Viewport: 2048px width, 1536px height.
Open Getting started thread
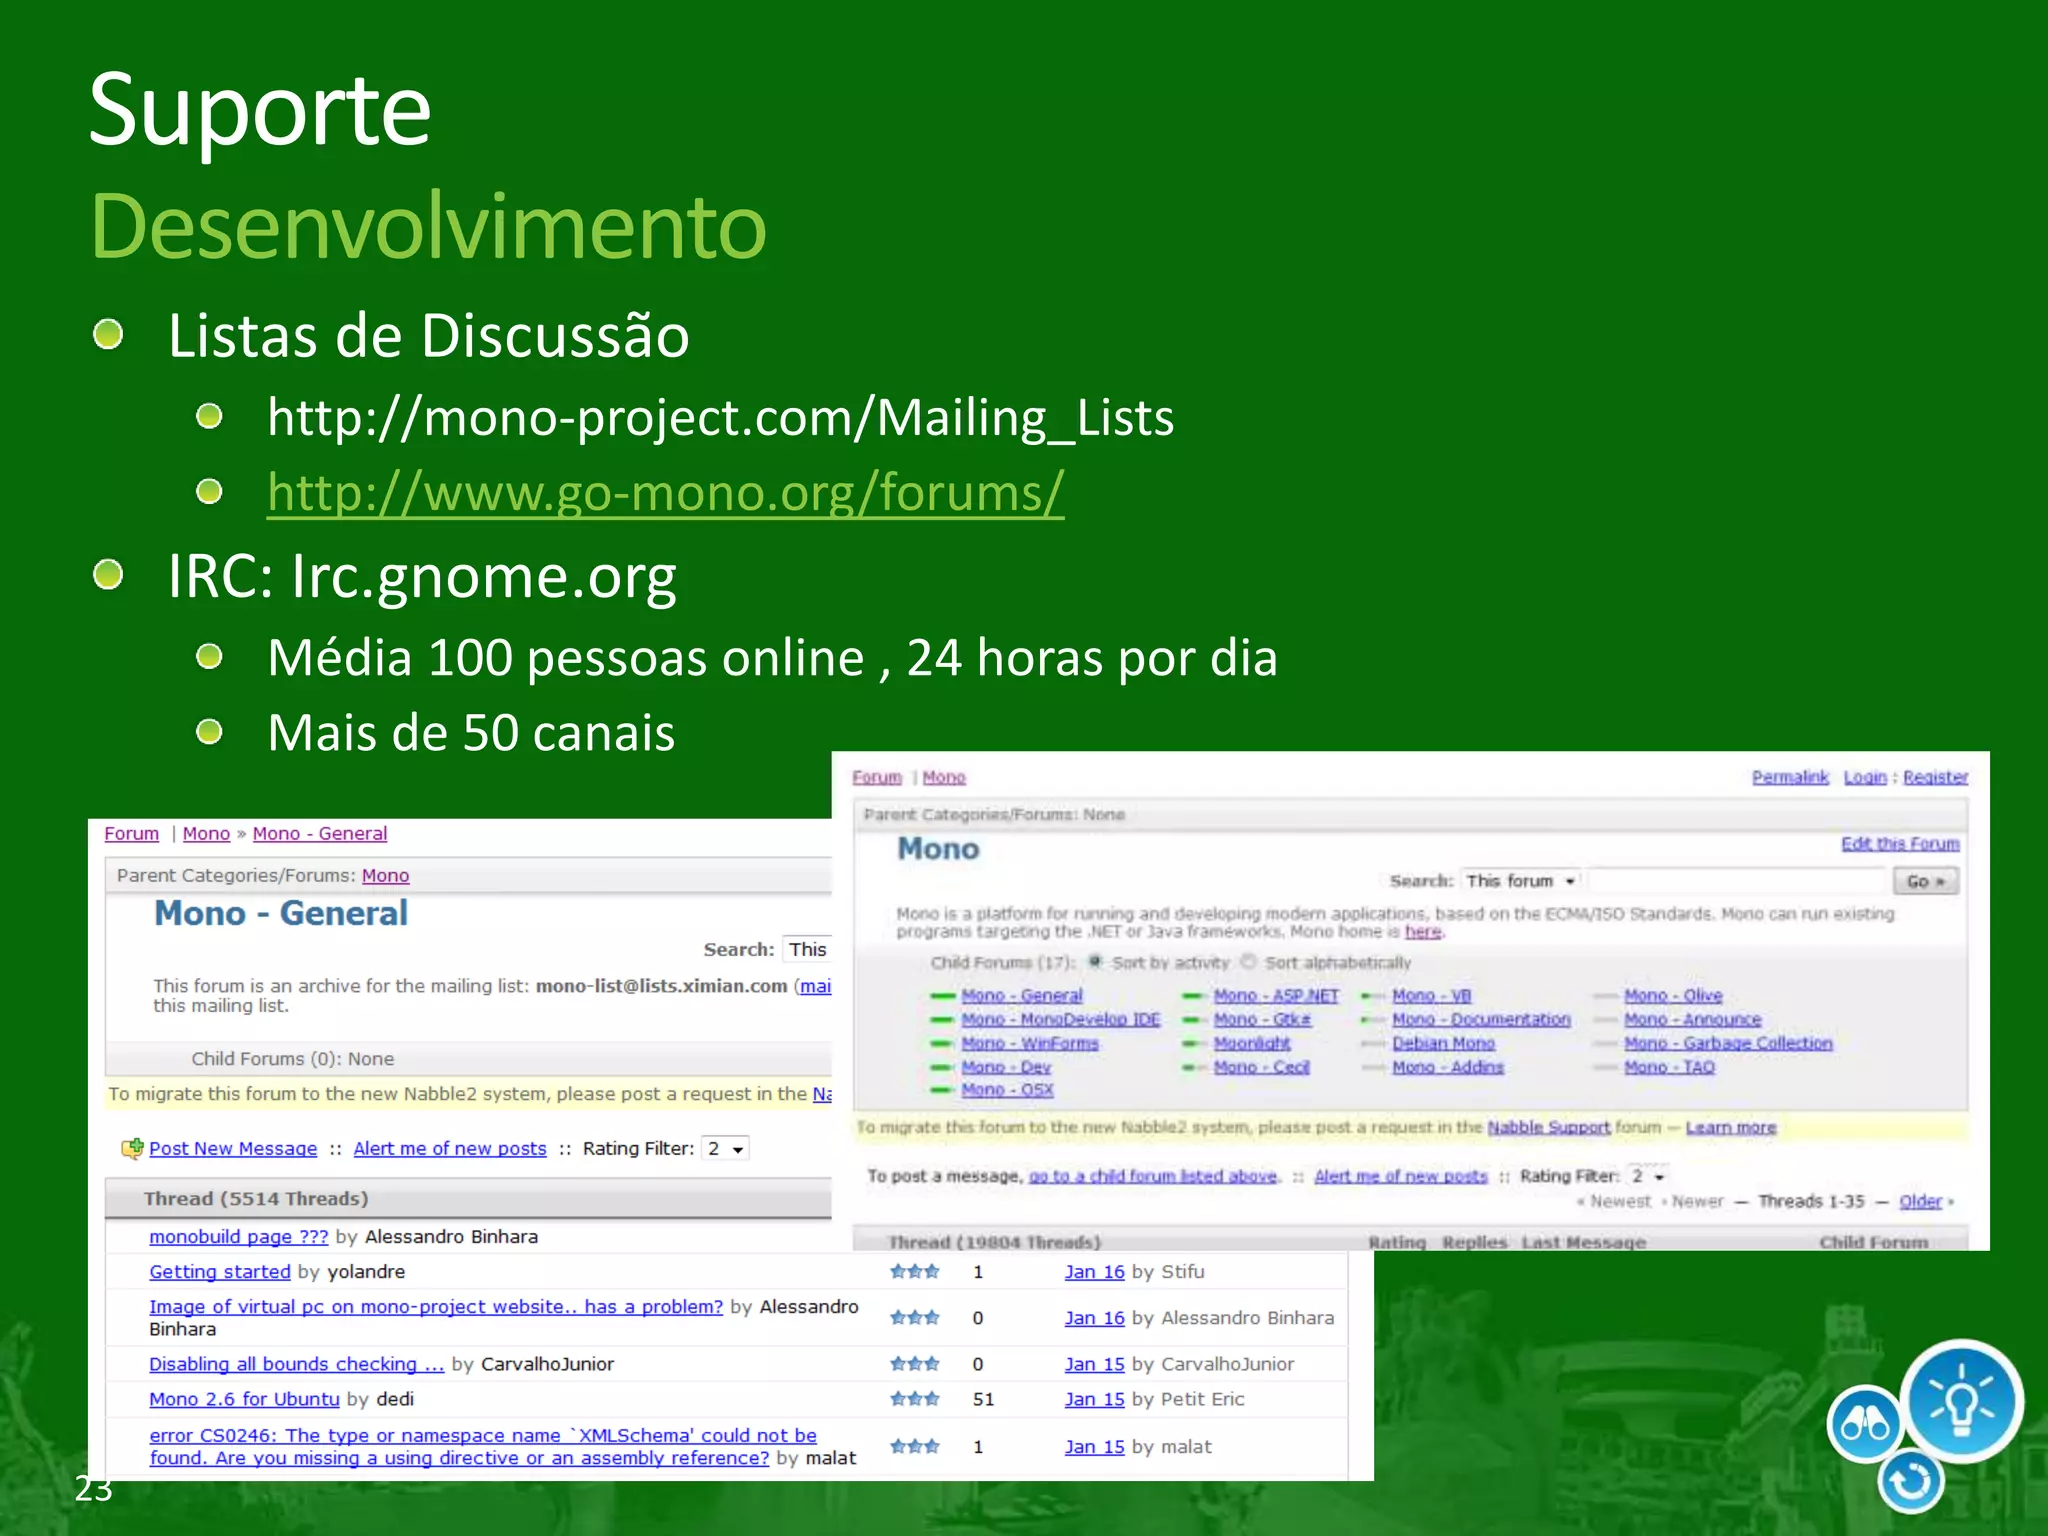[219, 1272]
